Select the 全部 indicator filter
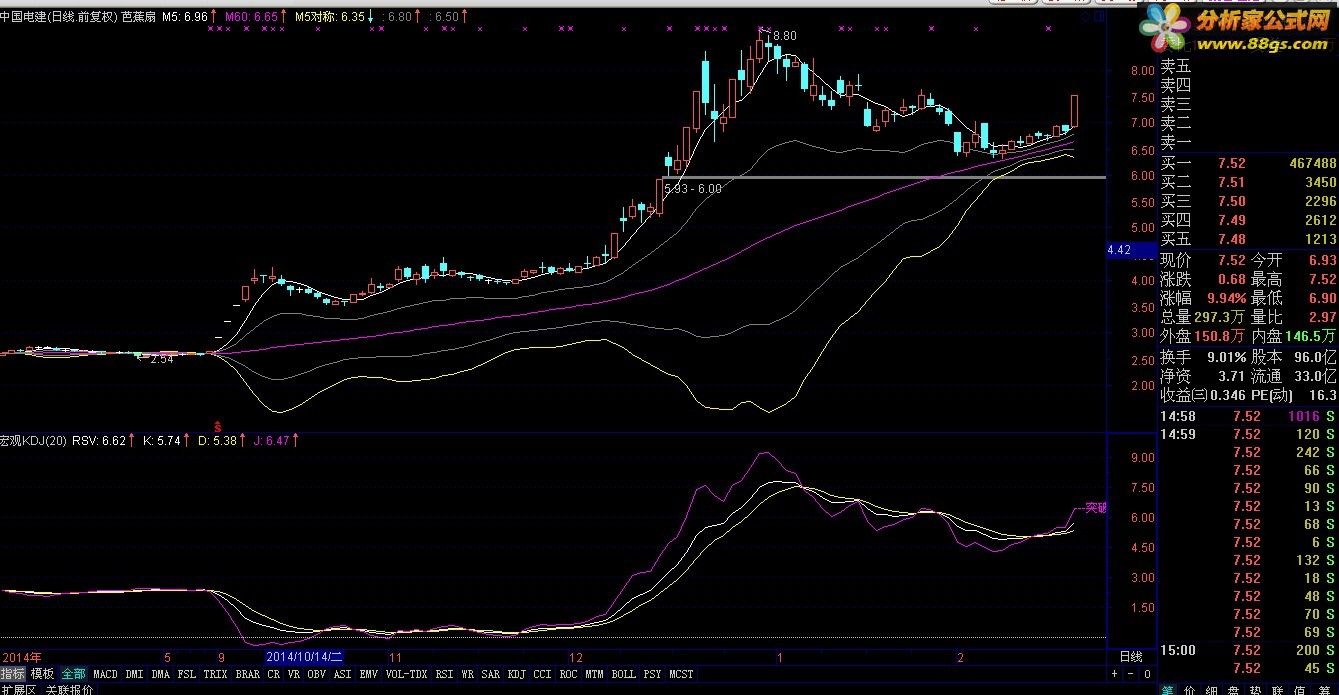This screenshot has height=695, width=1339. point(73,674)
